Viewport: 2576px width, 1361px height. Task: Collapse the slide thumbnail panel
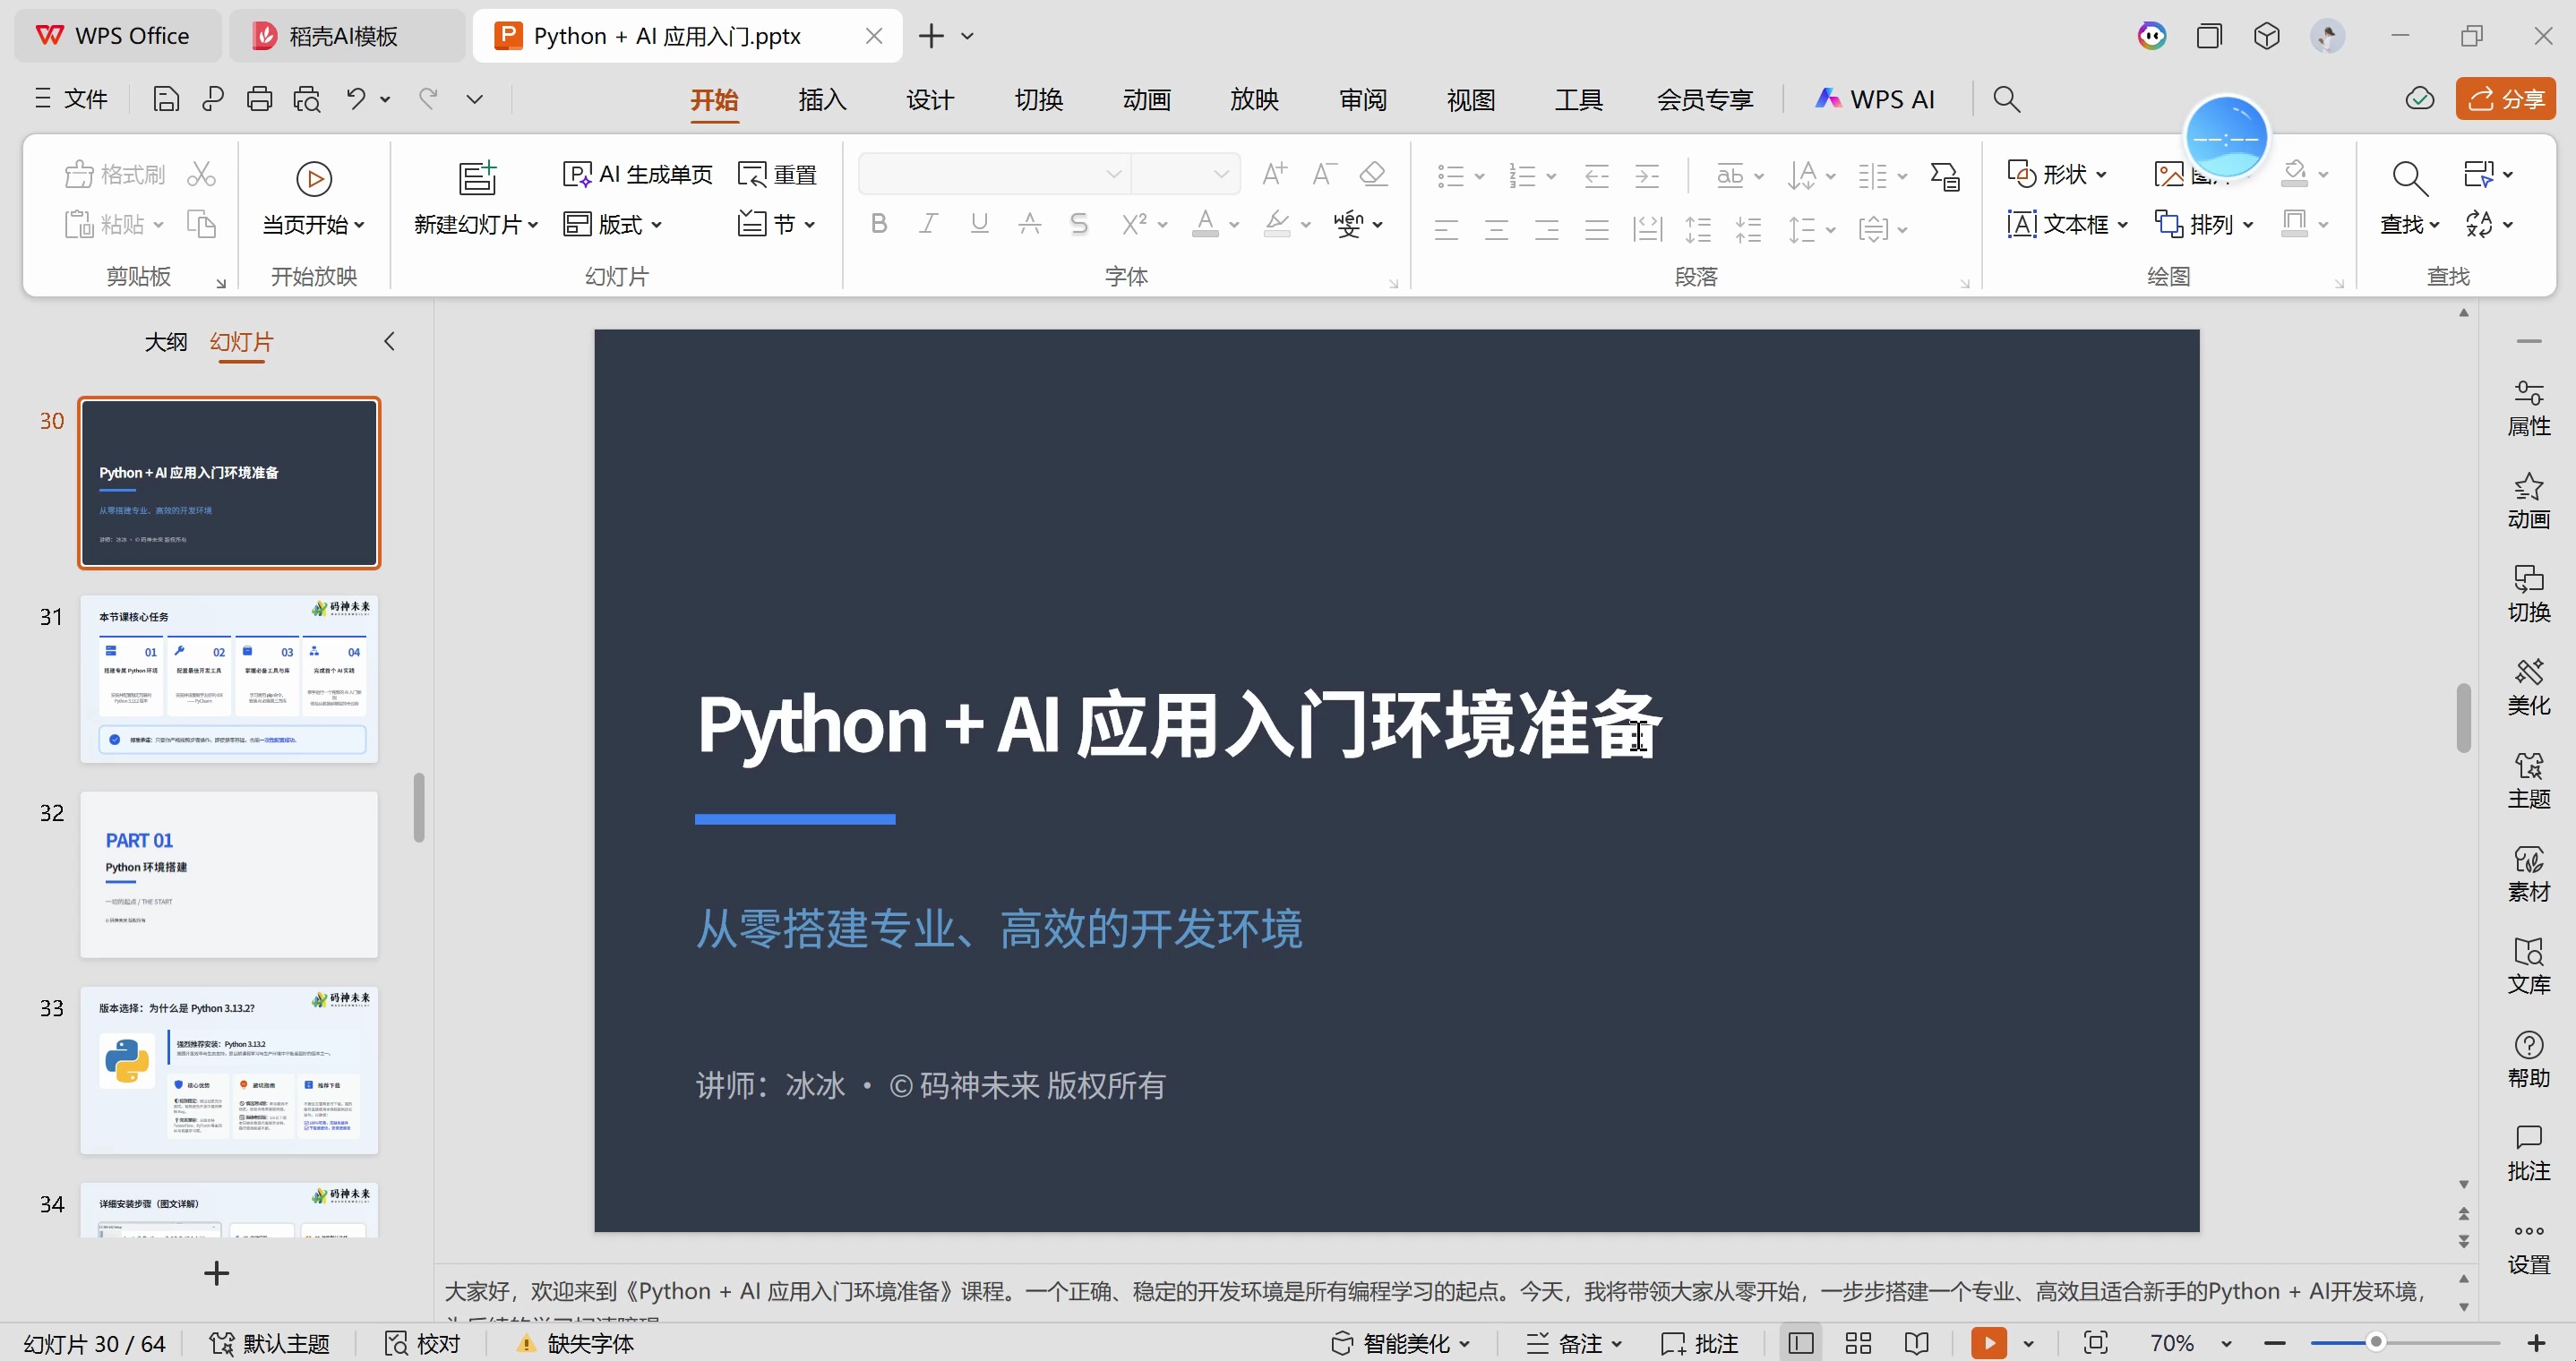[390, 342]
